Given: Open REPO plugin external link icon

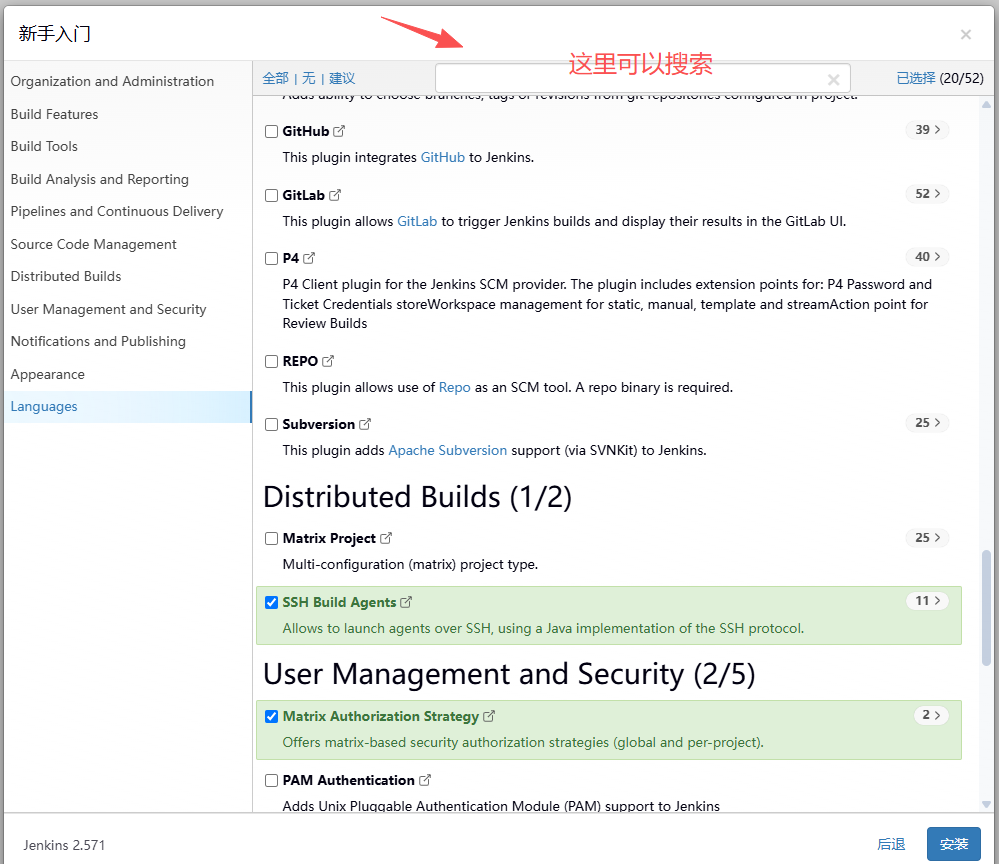Looking at the screenshot, I should click(x=328, y=361).
